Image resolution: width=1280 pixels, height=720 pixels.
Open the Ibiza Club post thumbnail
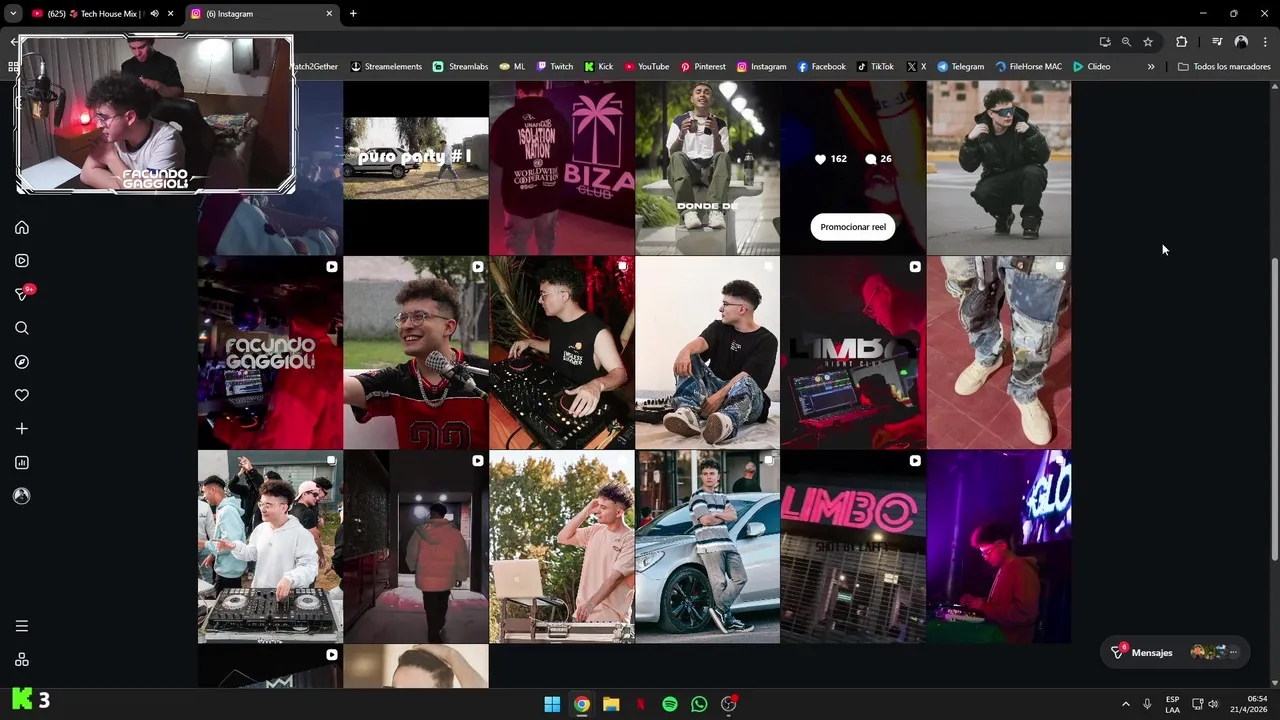[562, 168]
